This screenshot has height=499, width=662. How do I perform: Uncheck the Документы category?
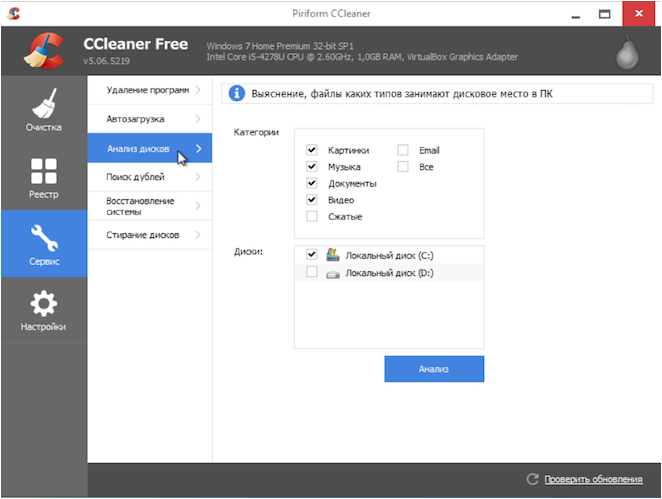pyautogui.click(x=312, y=183)
